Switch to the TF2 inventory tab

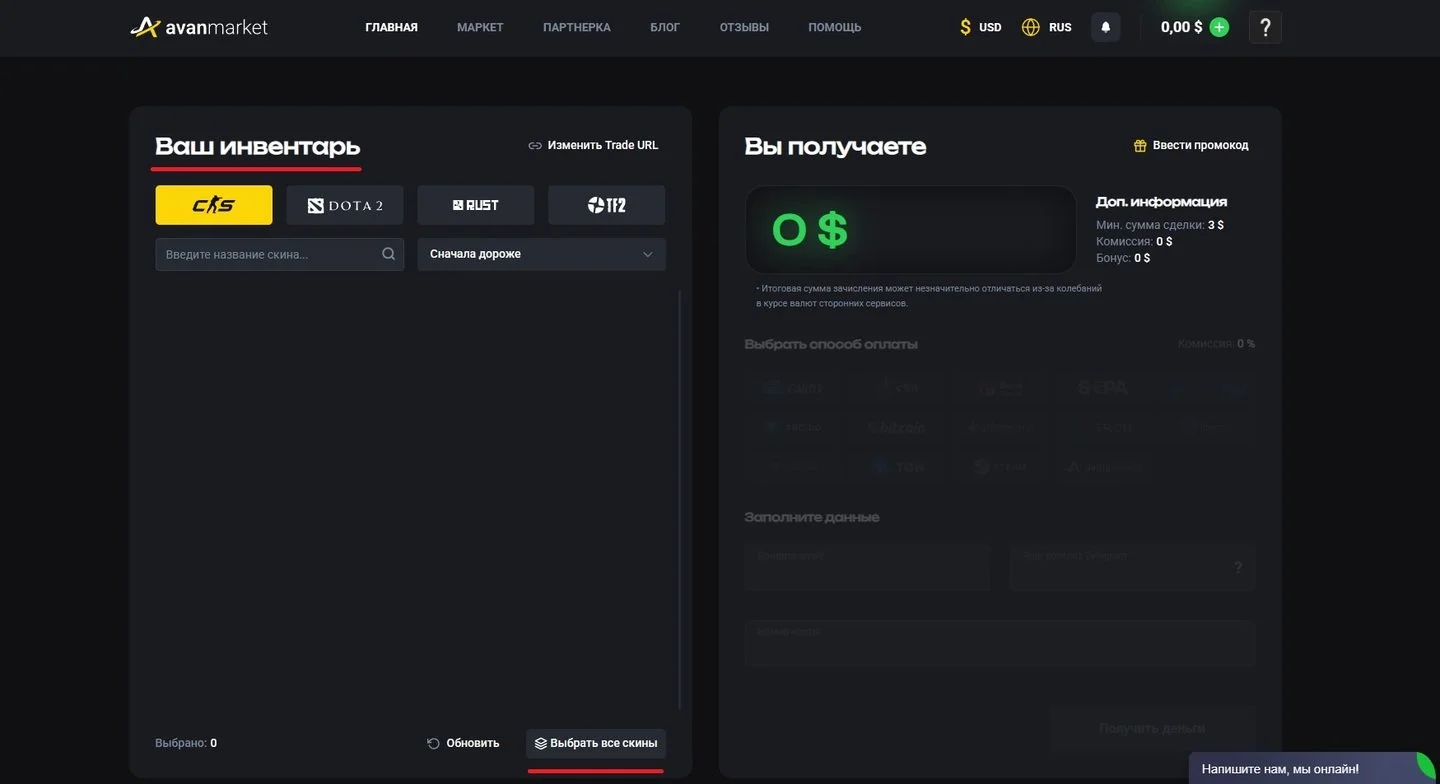[x=607, y=205]
